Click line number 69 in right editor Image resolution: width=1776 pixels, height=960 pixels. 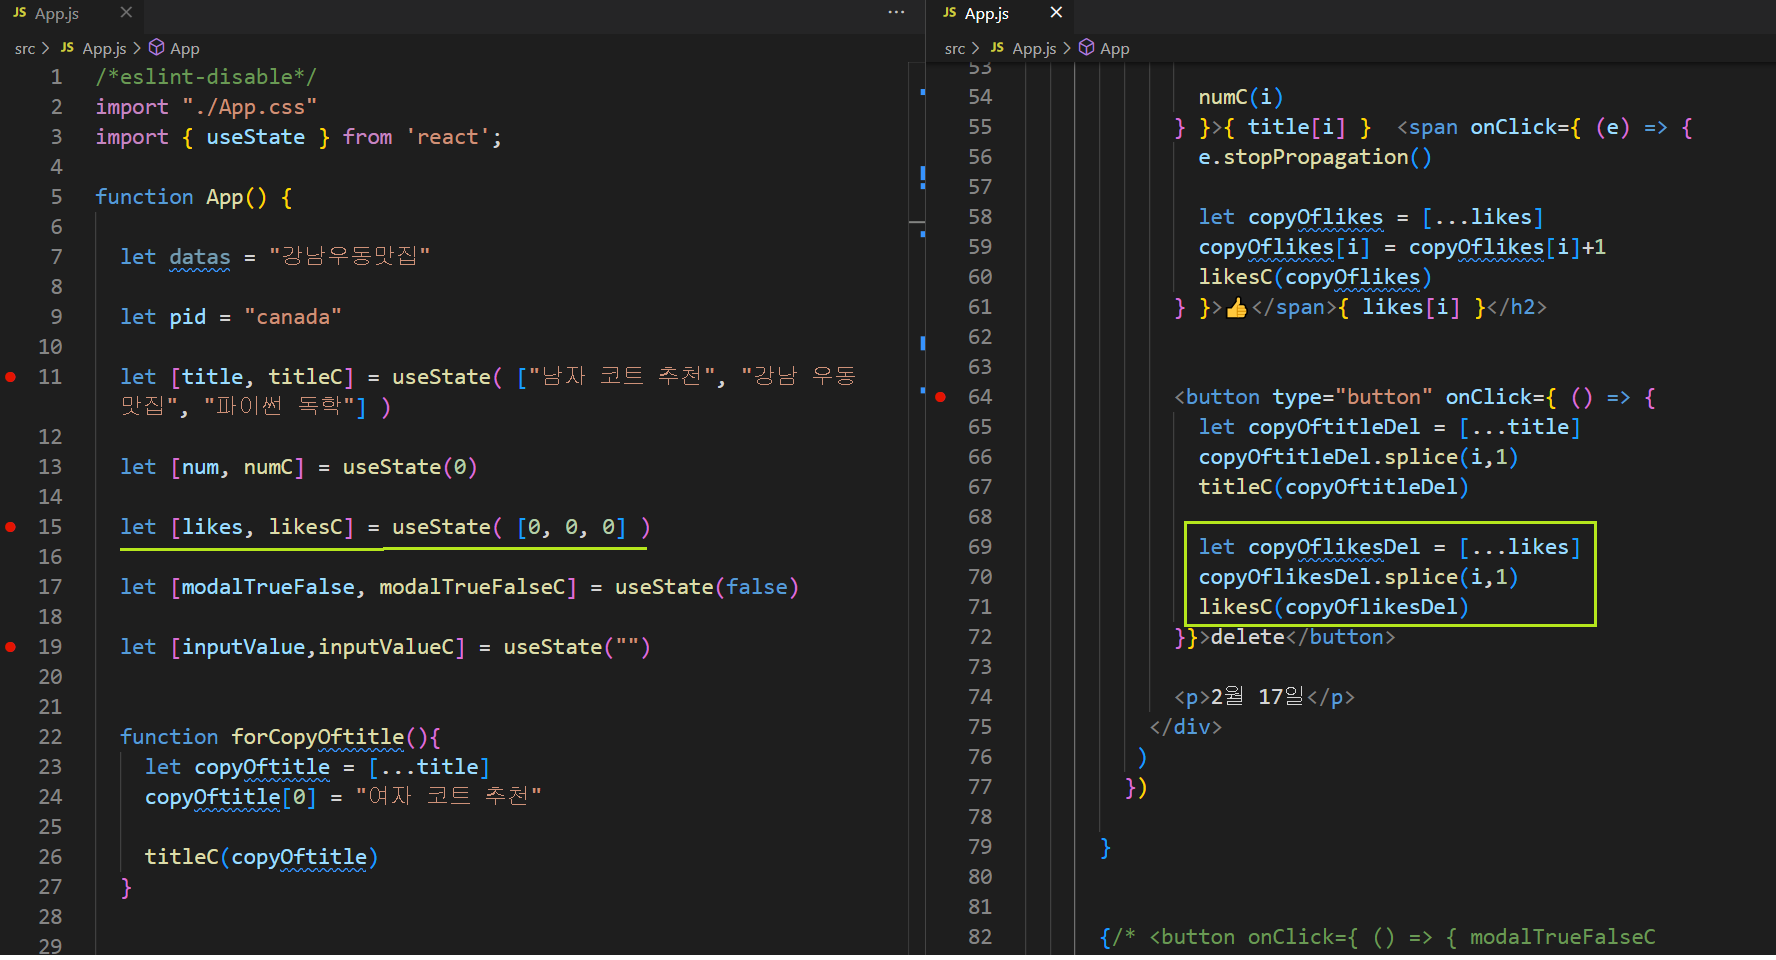[980, 547]
